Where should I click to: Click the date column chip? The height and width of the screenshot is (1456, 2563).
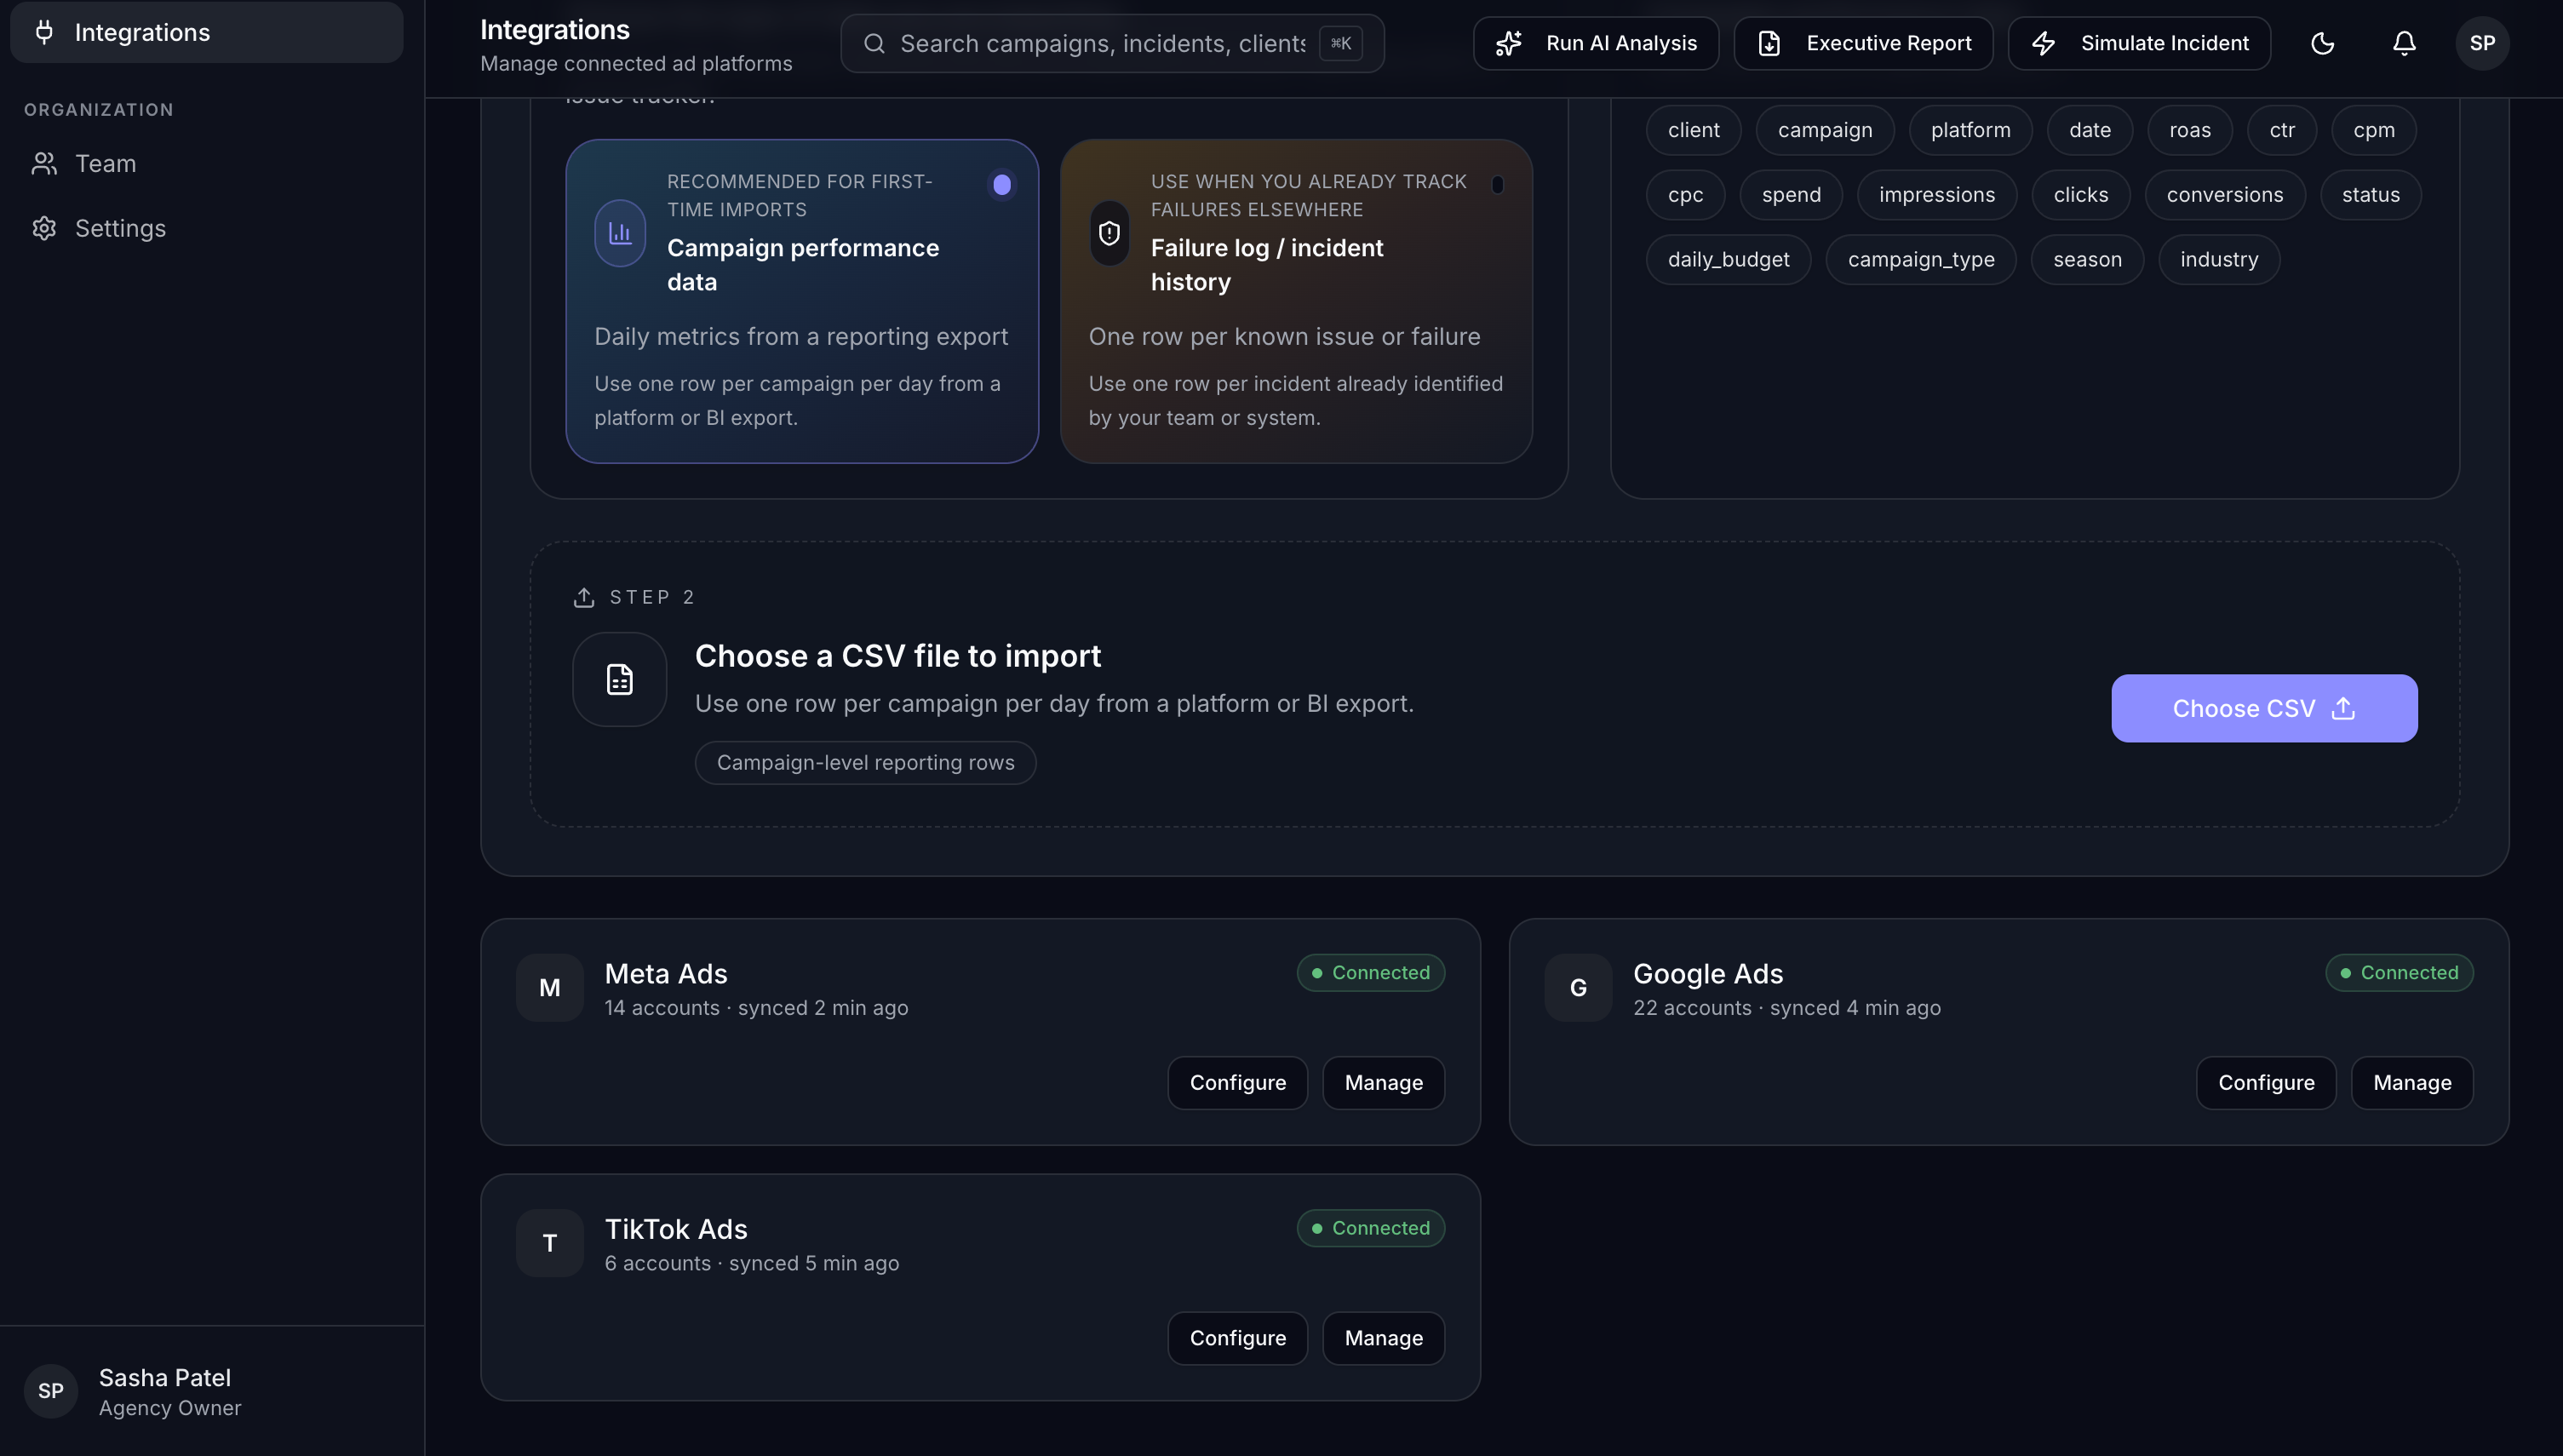coord(2089,130)
